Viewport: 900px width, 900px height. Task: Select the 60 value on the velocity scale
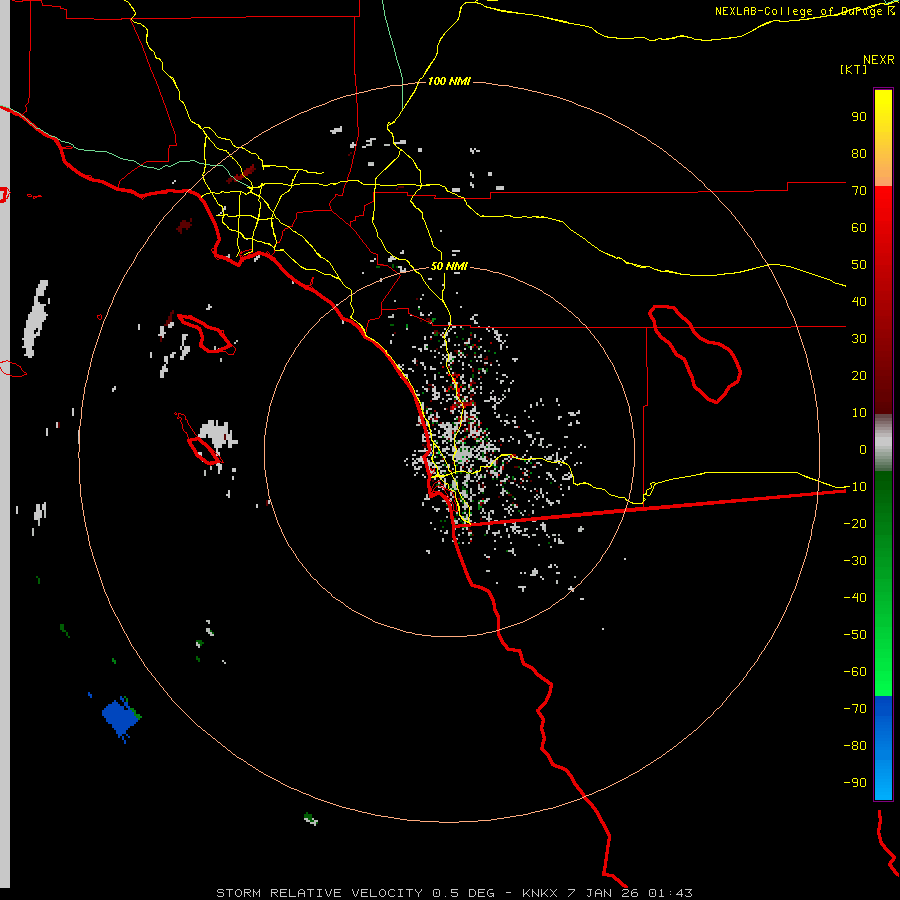(859, 227)
